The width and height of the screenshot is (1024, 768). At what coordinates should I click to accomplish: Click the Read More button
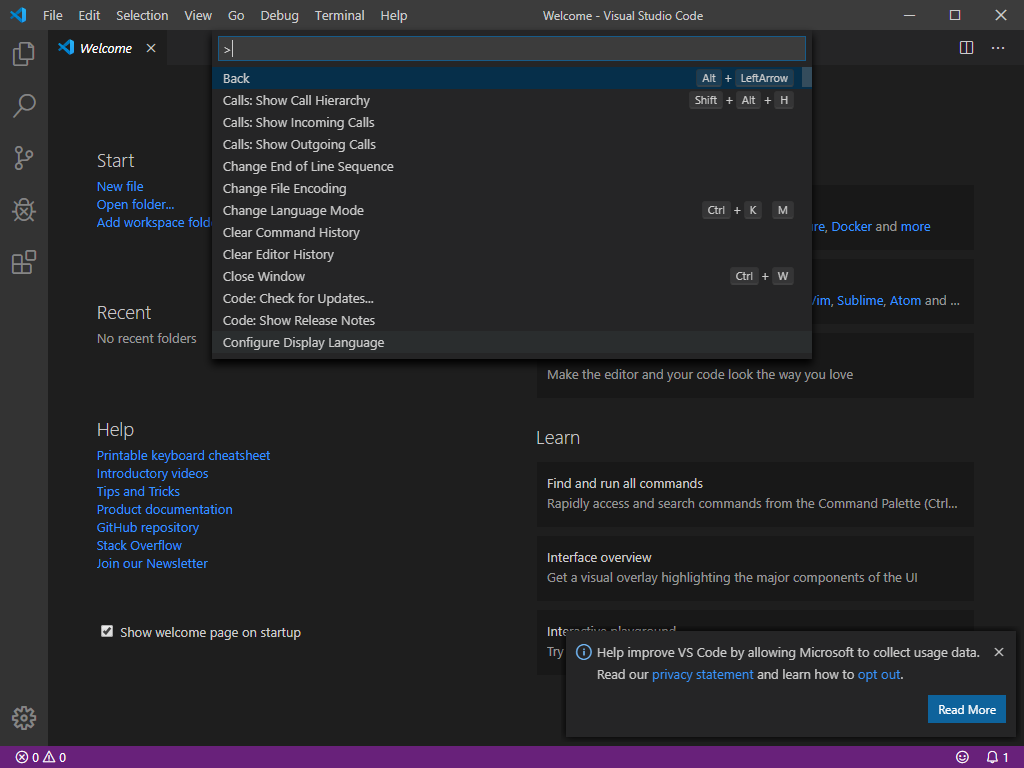point(966,710)
